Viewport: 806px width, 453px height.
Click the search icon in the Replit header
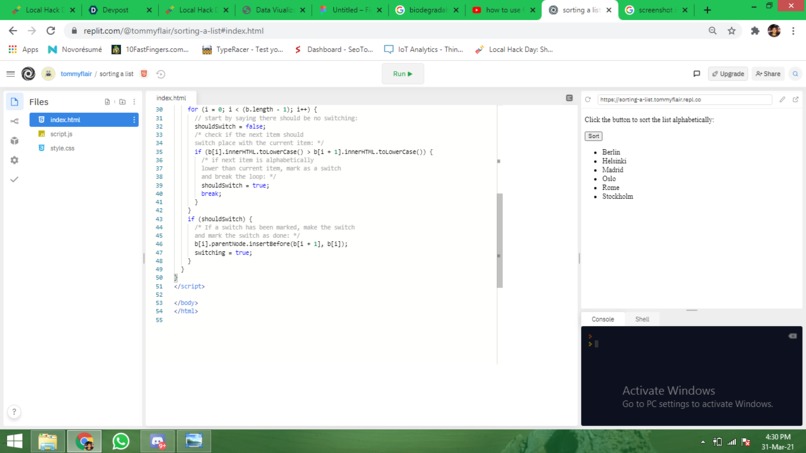point(795,74)
